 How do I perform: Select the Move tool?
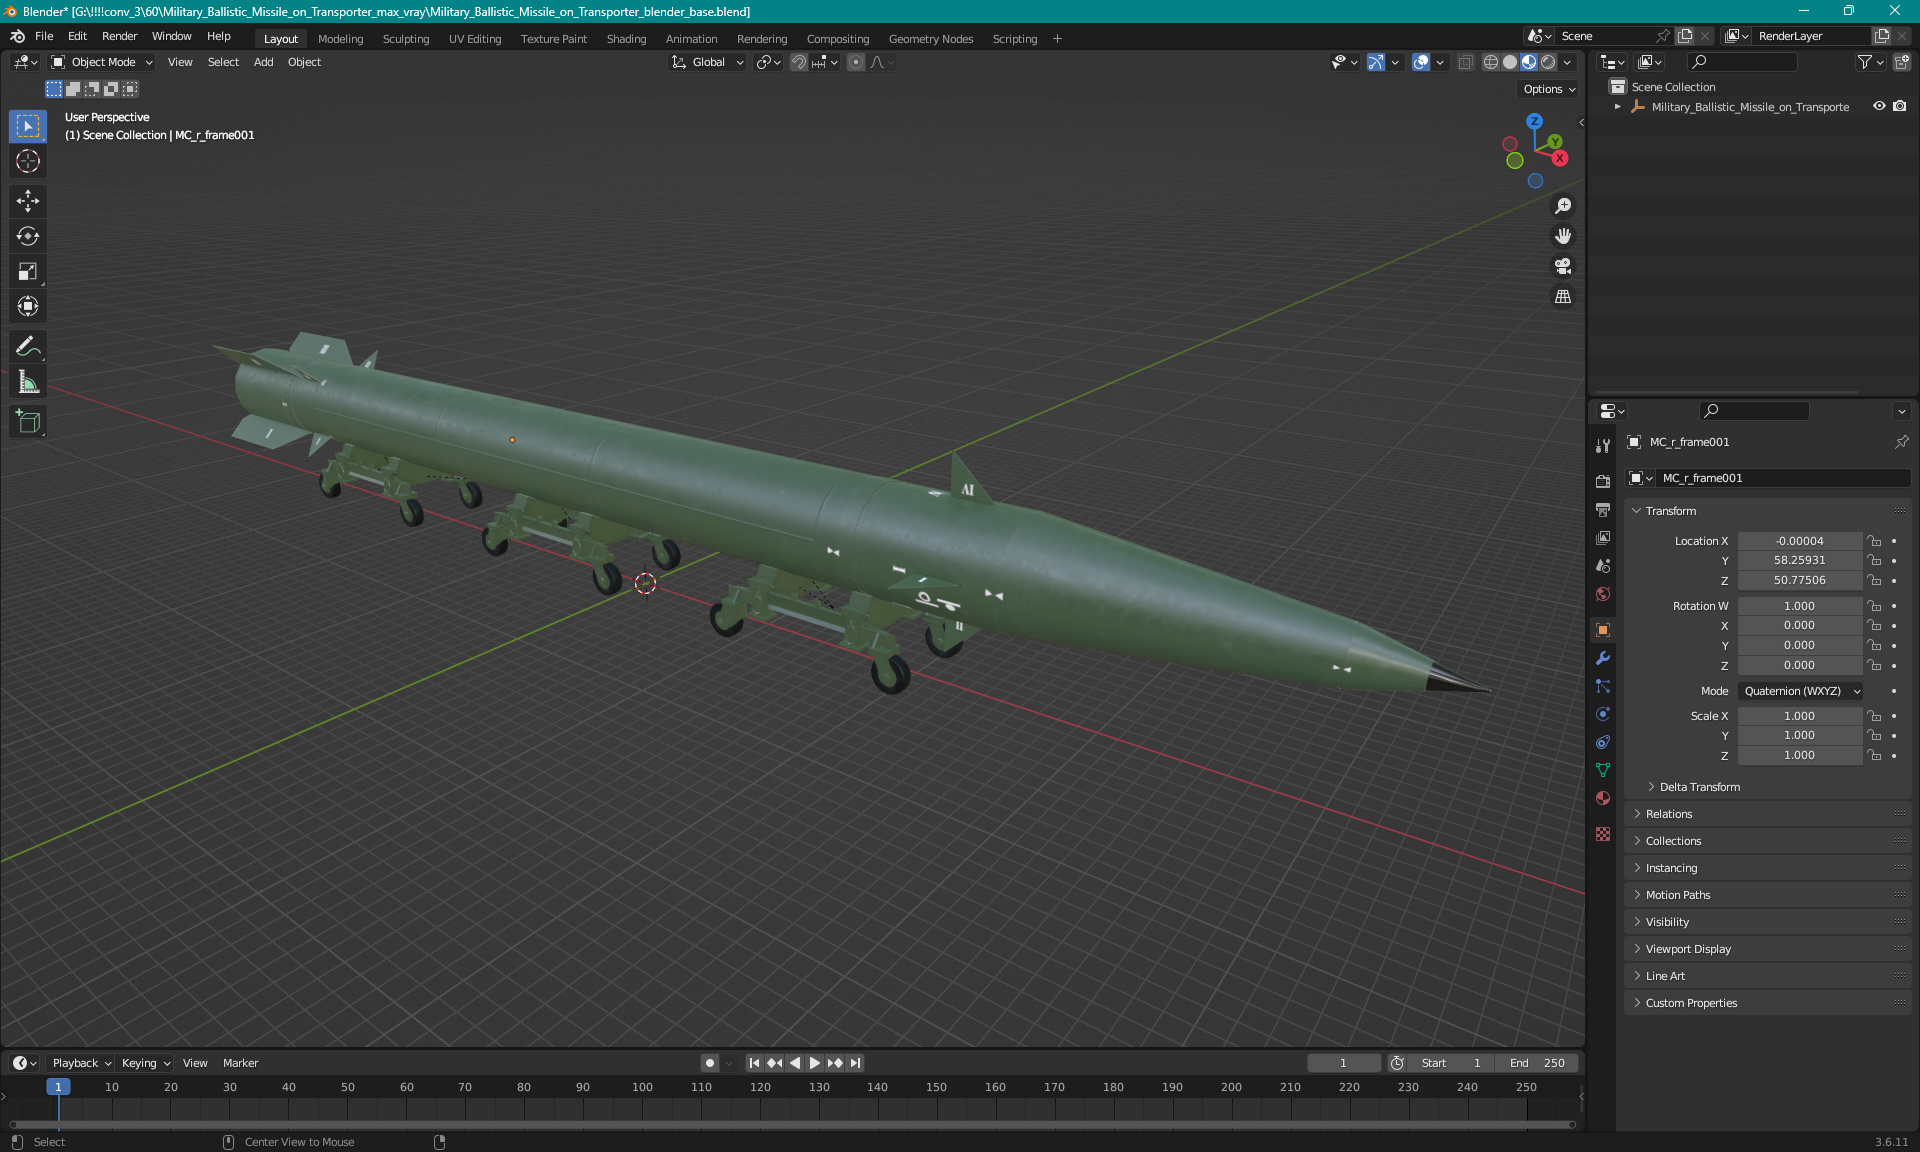point(28,201)
